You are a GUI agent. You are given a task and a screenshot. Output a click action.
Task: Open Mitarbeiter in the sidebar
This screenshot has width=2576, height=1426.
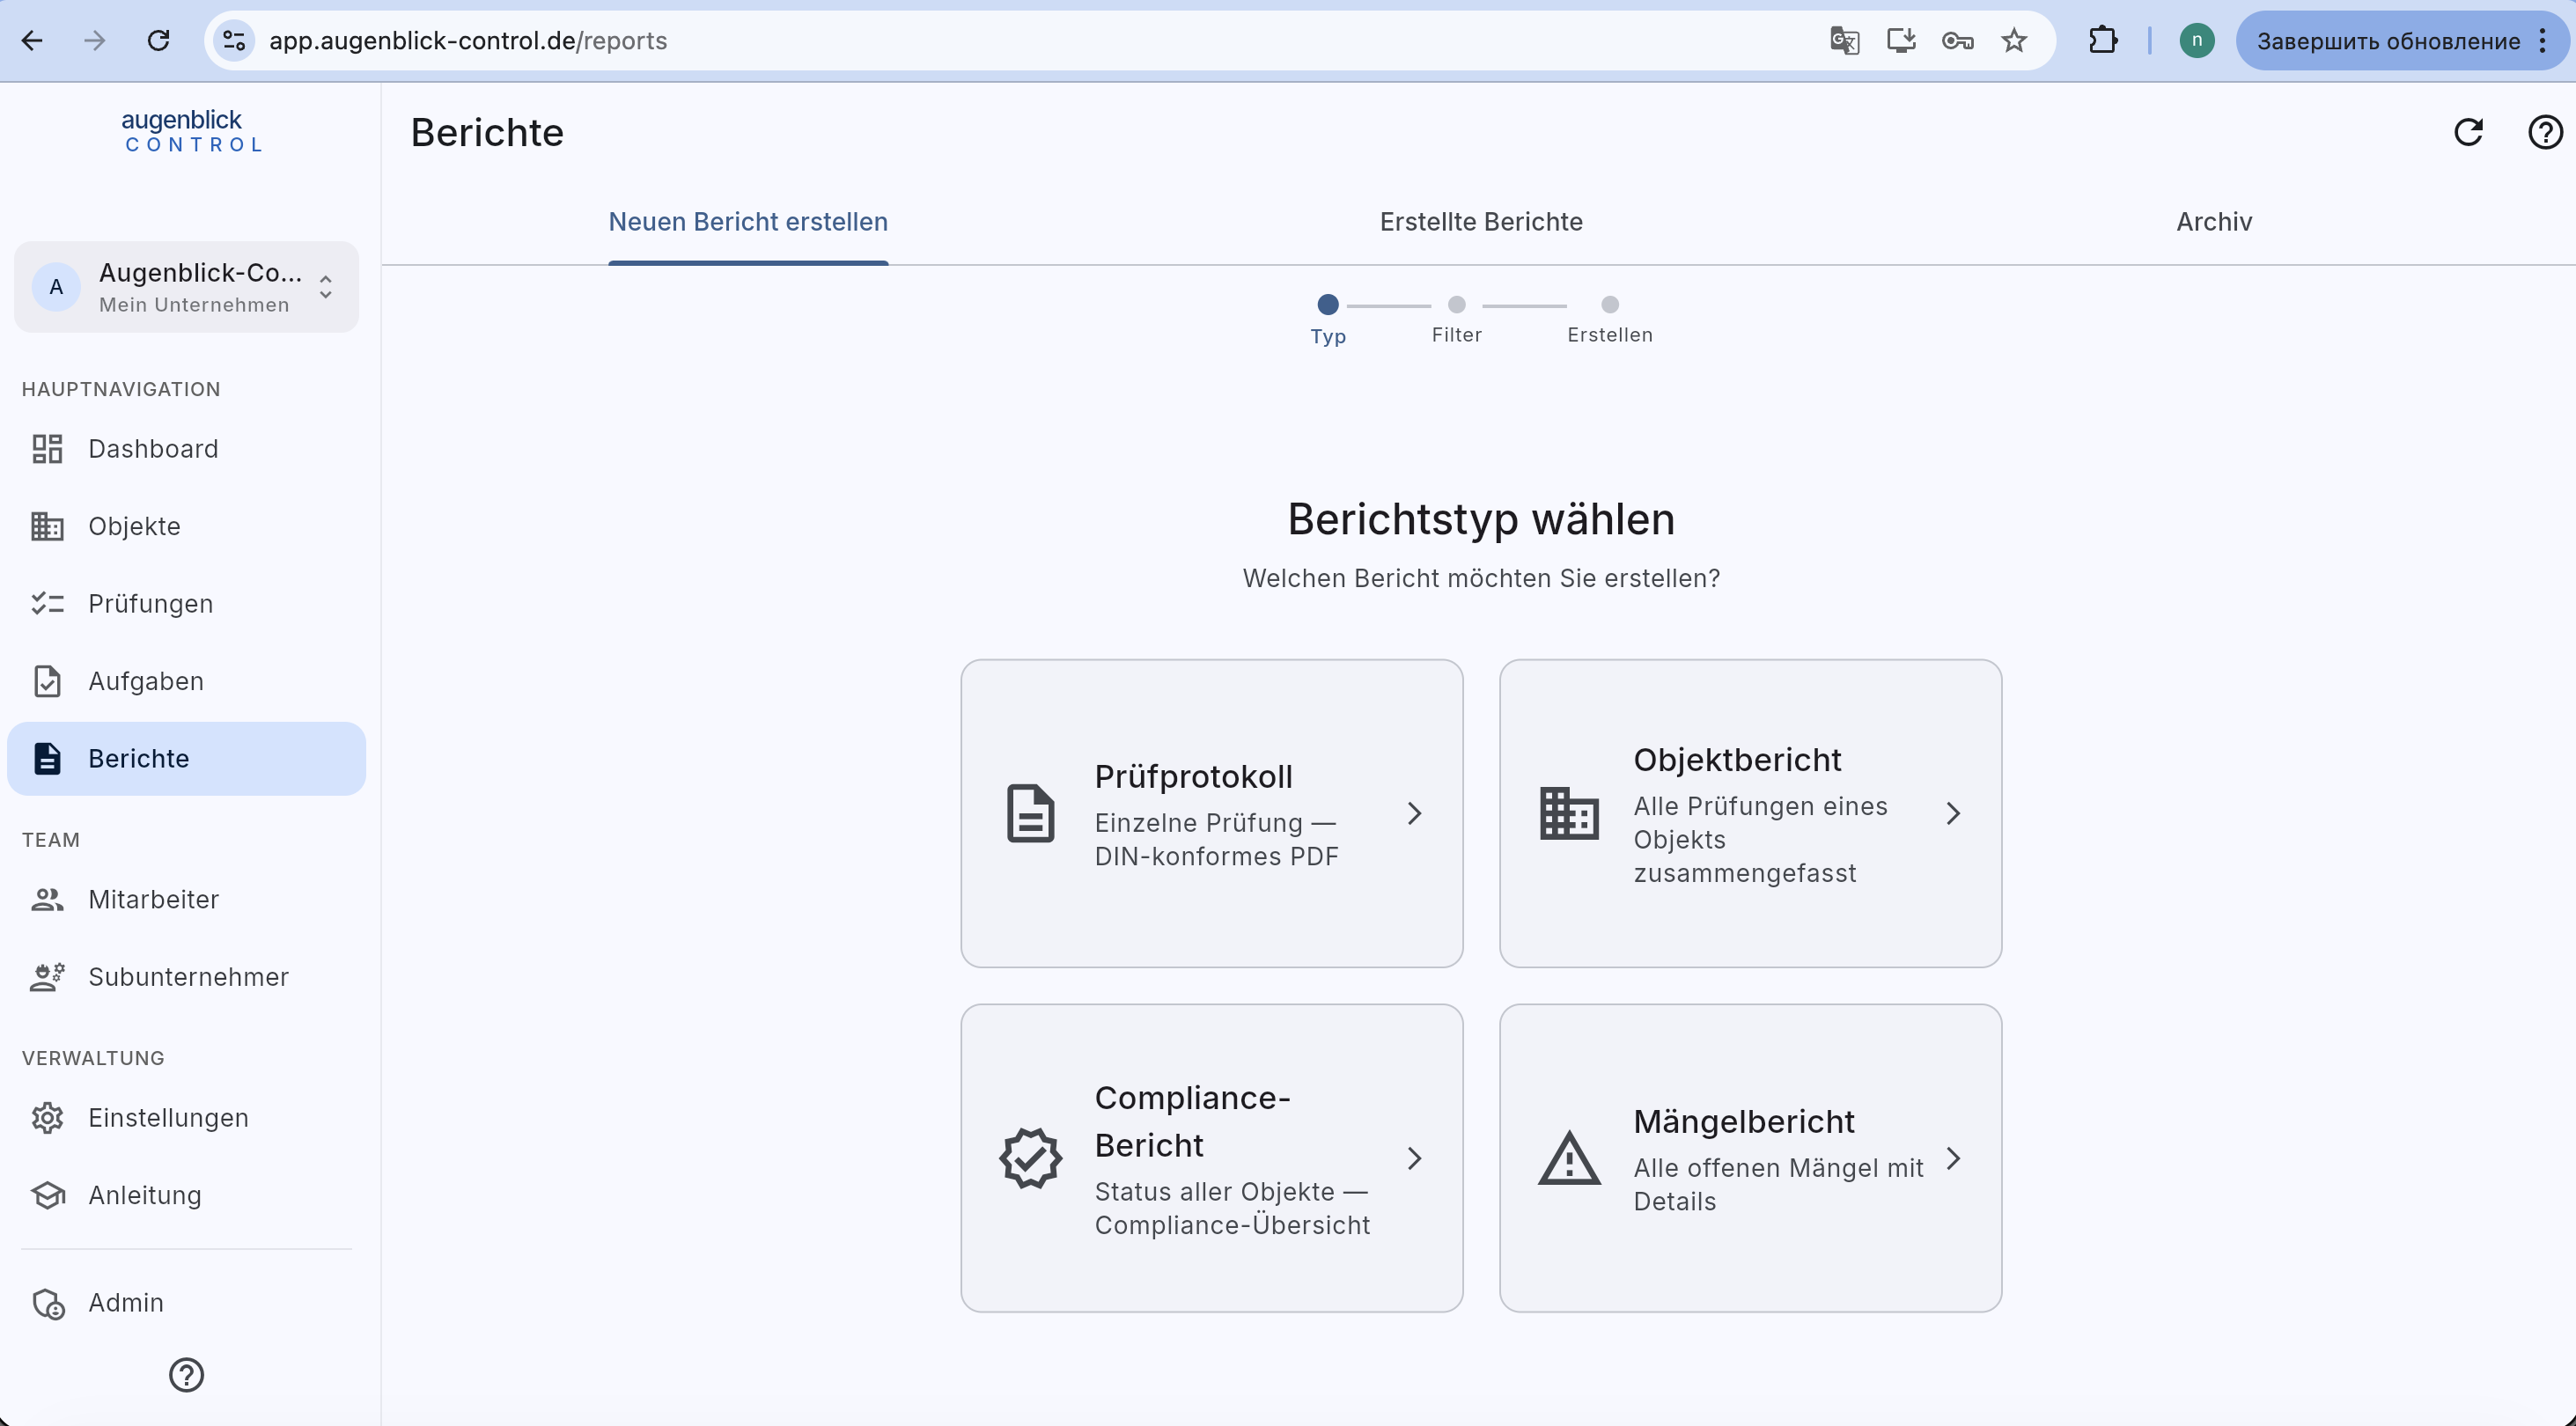click(186, 900)
